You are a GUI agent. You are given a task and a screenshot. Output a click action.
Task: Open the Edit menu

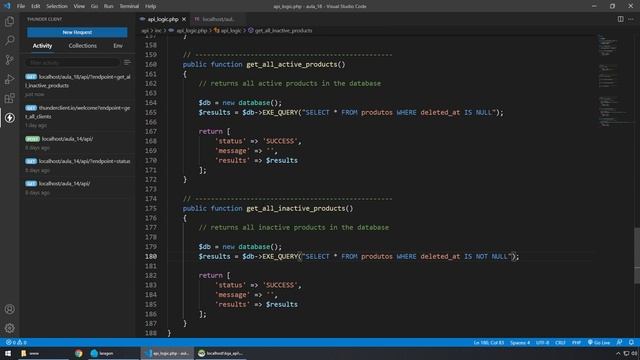click(x=36, y=6)
